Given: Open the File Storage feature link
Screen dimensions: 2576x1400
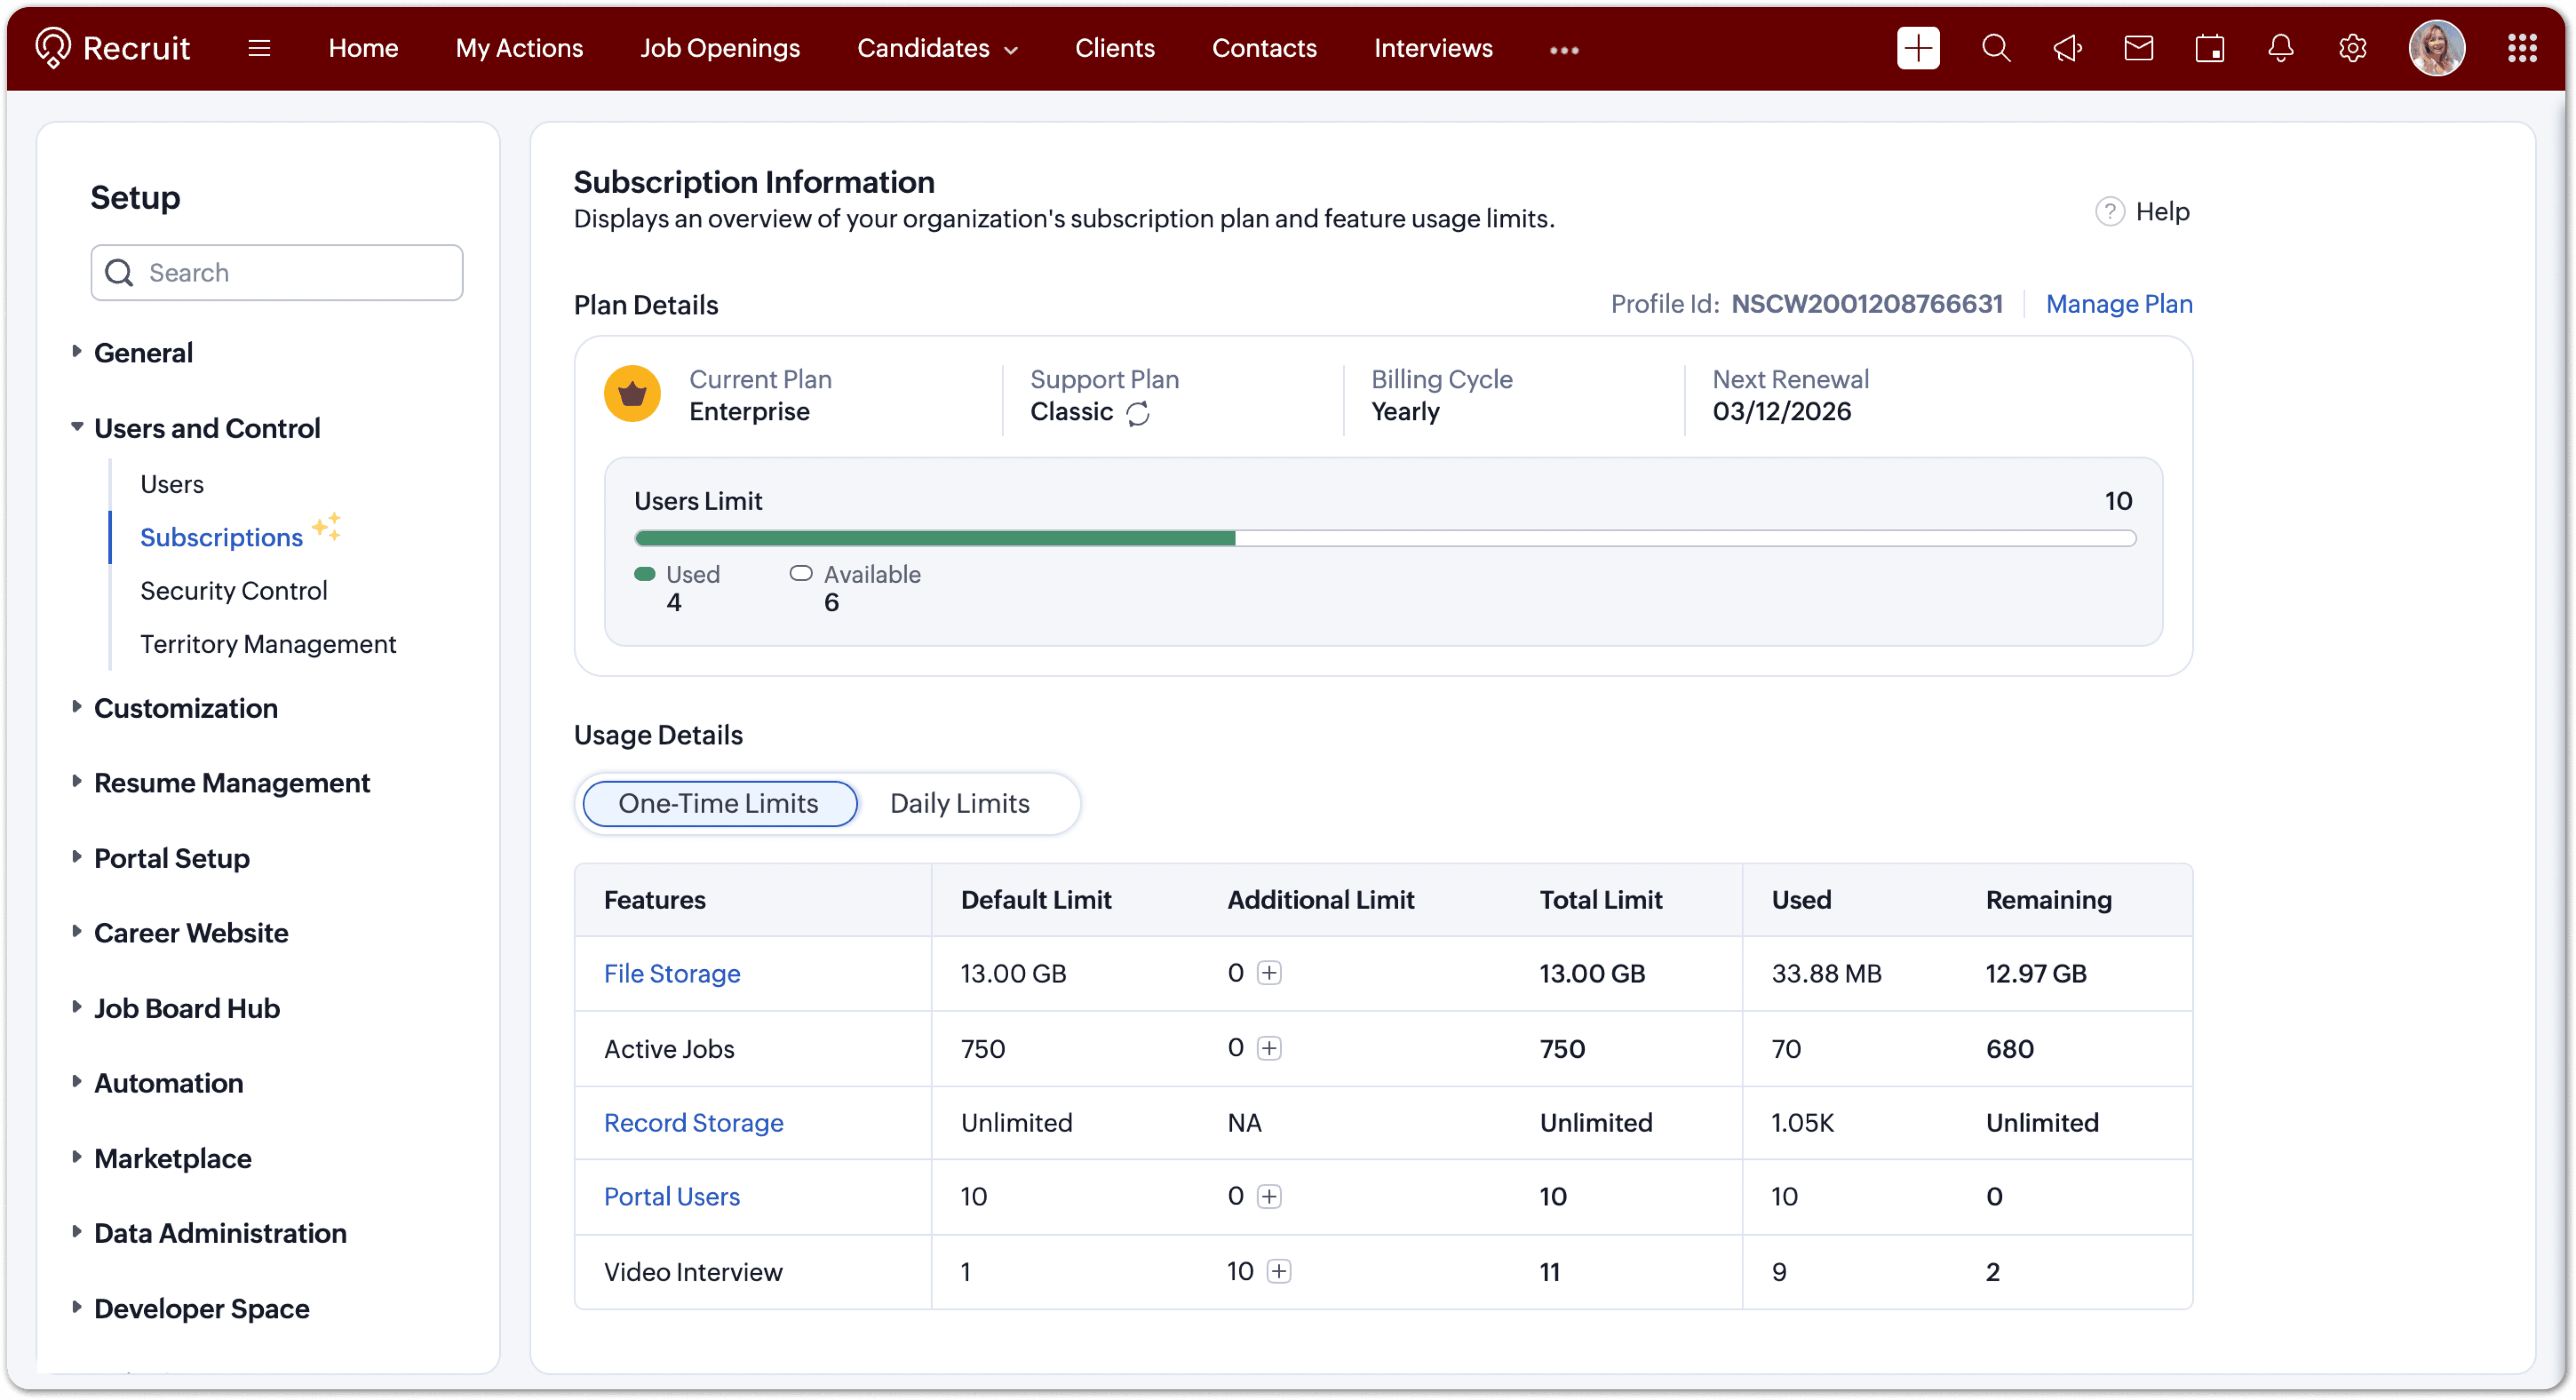Looking at the screenshot, I should [671, 973].
